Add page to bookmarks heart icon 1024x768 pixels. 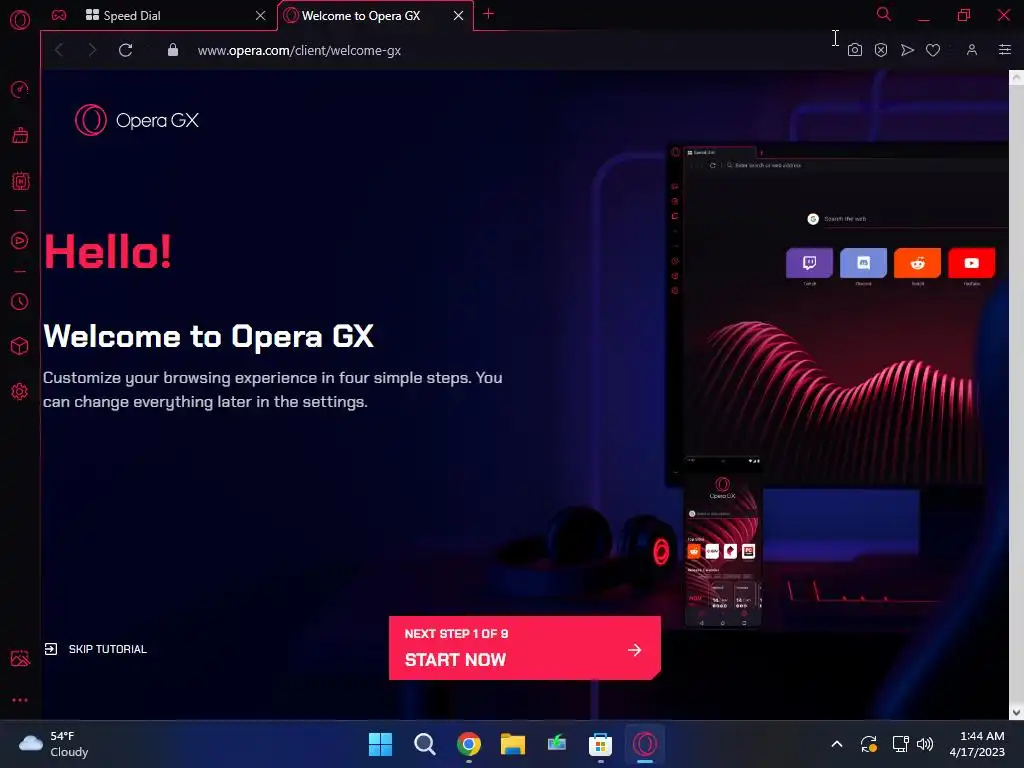(x=933, y=50)
